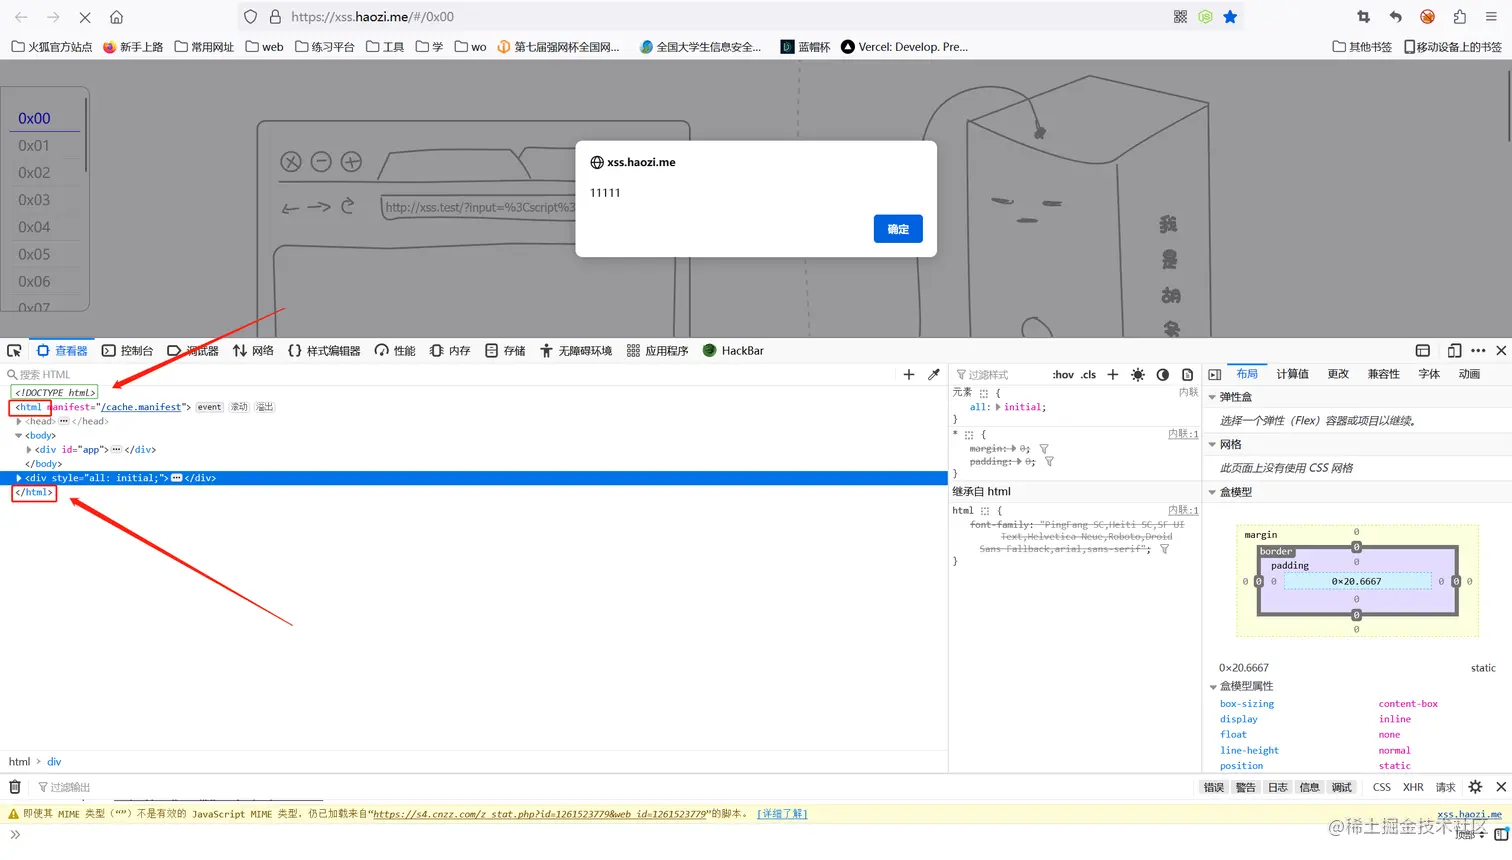Viewport: 1512px width, 860px height.
Task: Open the HackBar panel tab
Action: (x=733, y=351)
